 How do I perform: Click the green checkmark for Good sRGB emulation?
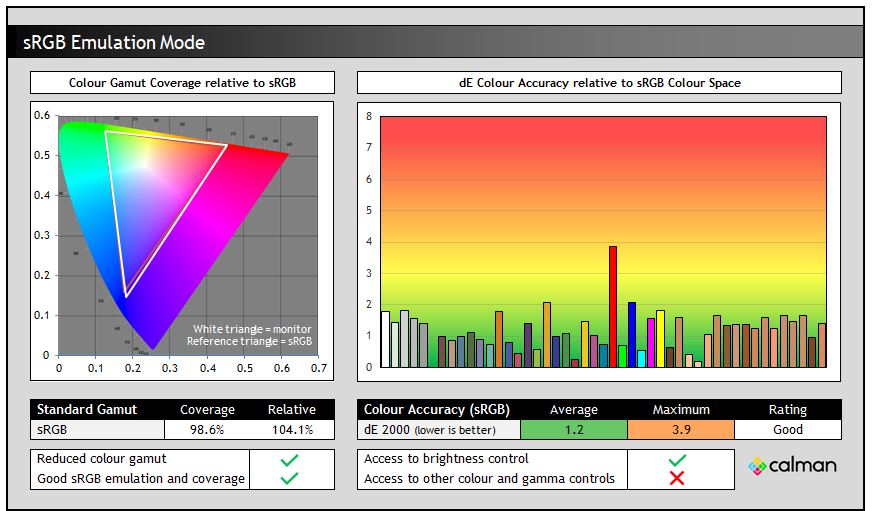tap(289, 478)
